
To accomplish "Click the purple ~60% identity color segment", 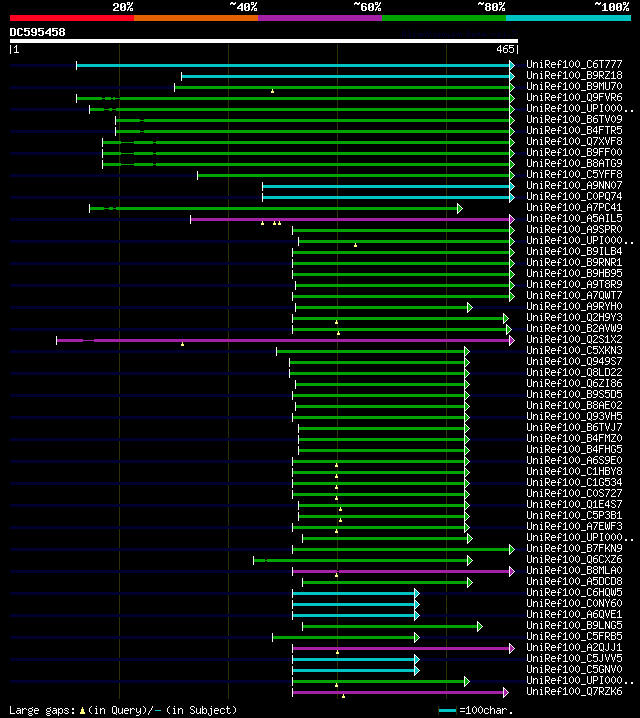I will point(320,18).
